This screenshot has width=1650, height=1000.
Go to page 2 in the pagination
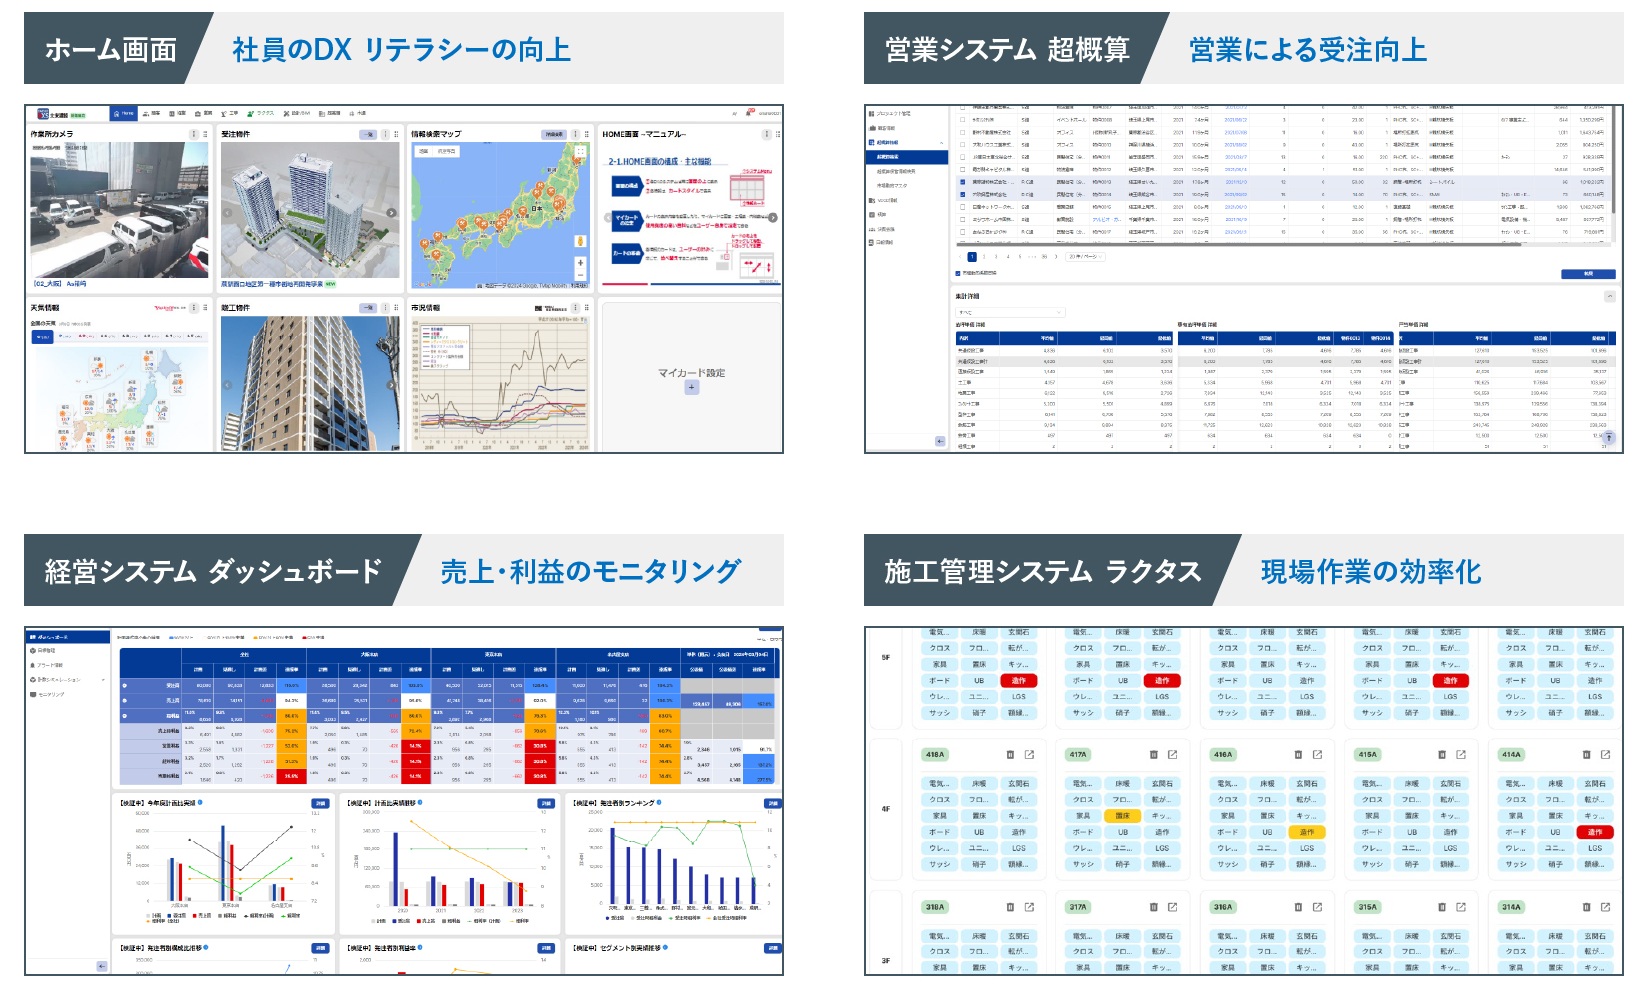[984, 257]
